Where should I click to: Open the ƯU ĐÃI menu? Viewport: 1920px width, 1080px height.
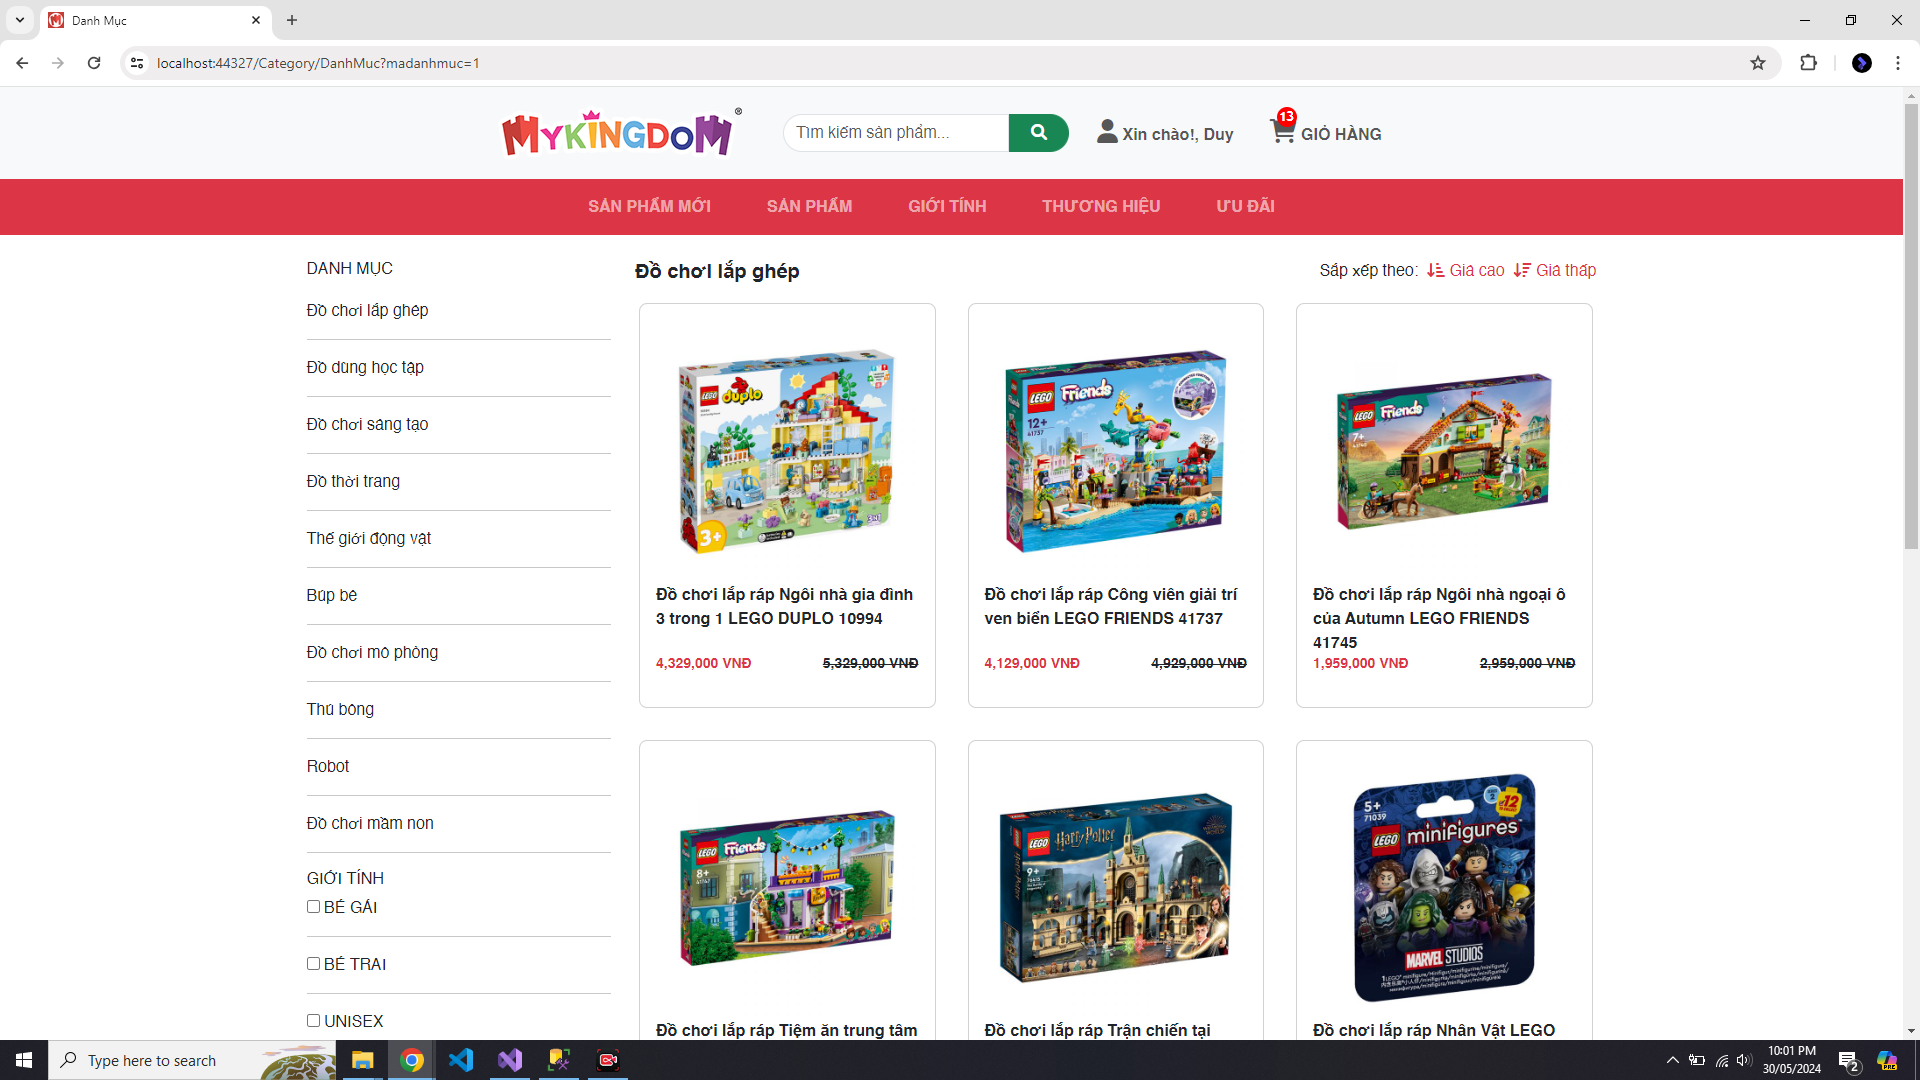point(1245,206)
